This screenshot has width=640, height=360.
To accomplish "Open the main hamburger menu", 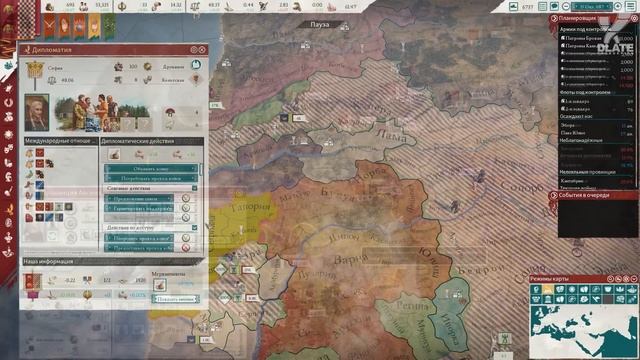I will (x=631, y=7).
